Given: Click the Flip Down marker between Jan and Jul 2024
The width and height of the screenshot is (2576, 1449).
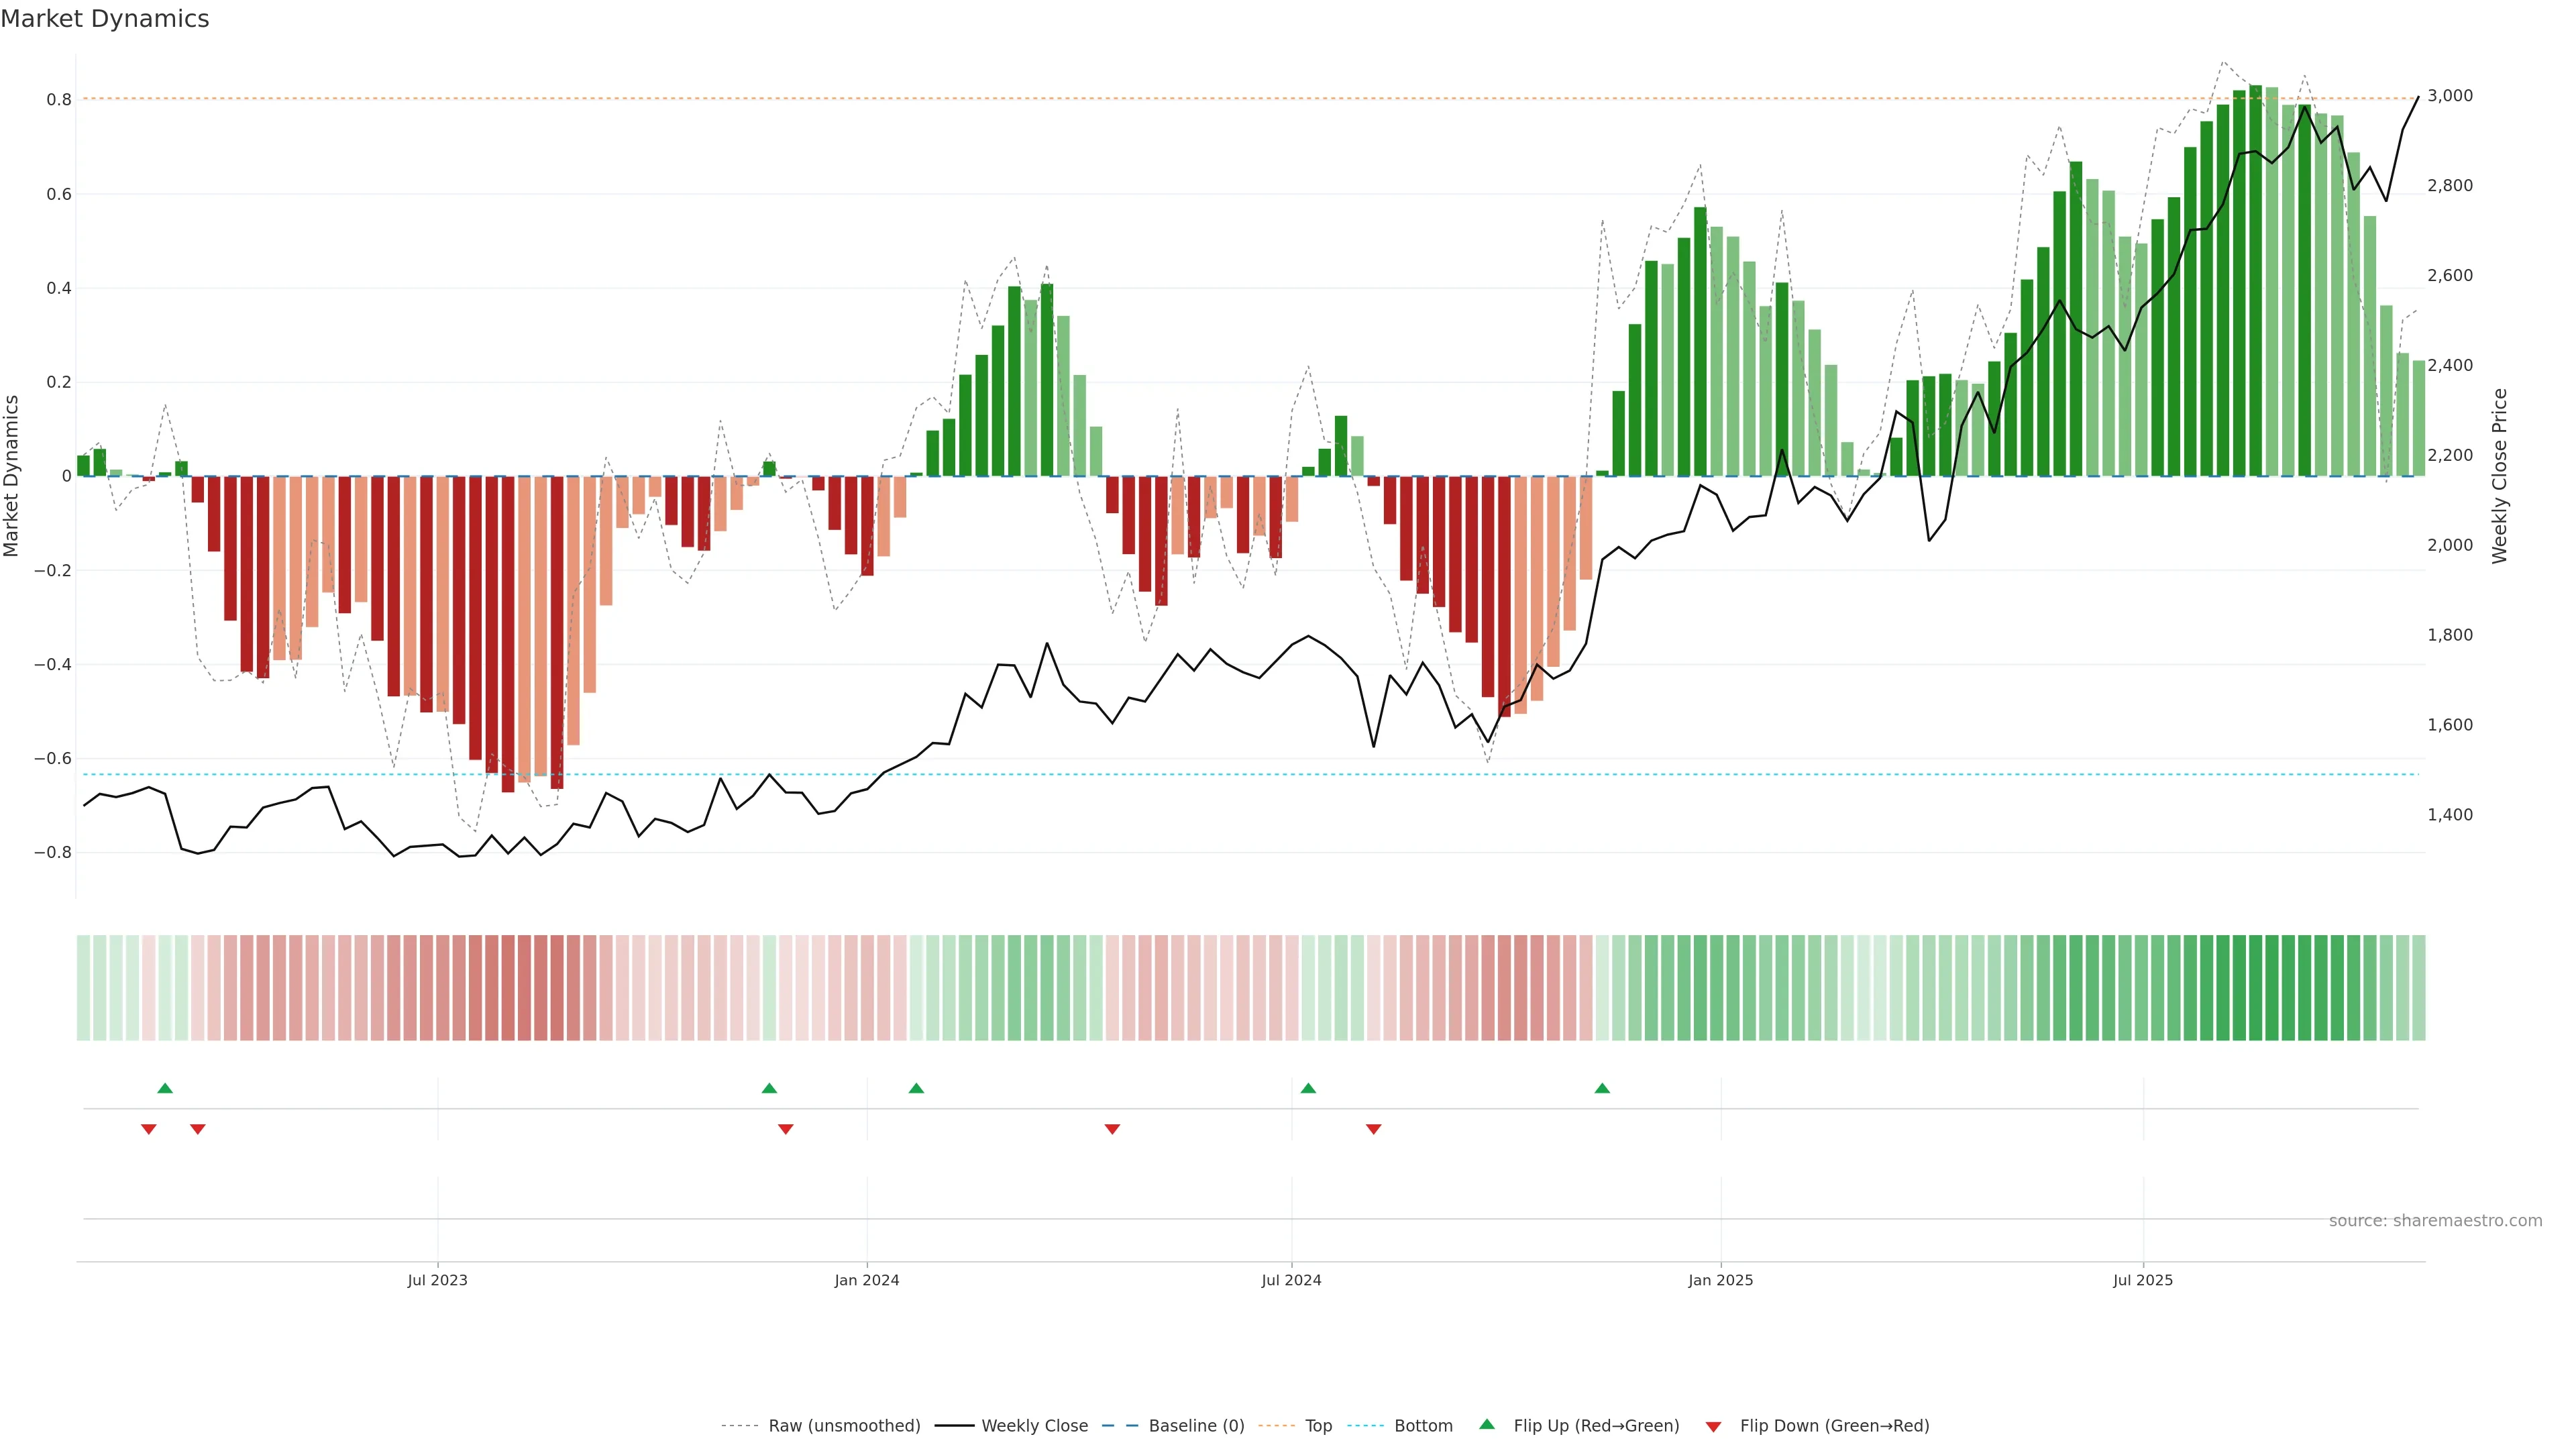Looking at the screenshot, I should tap(1112, 1129).
